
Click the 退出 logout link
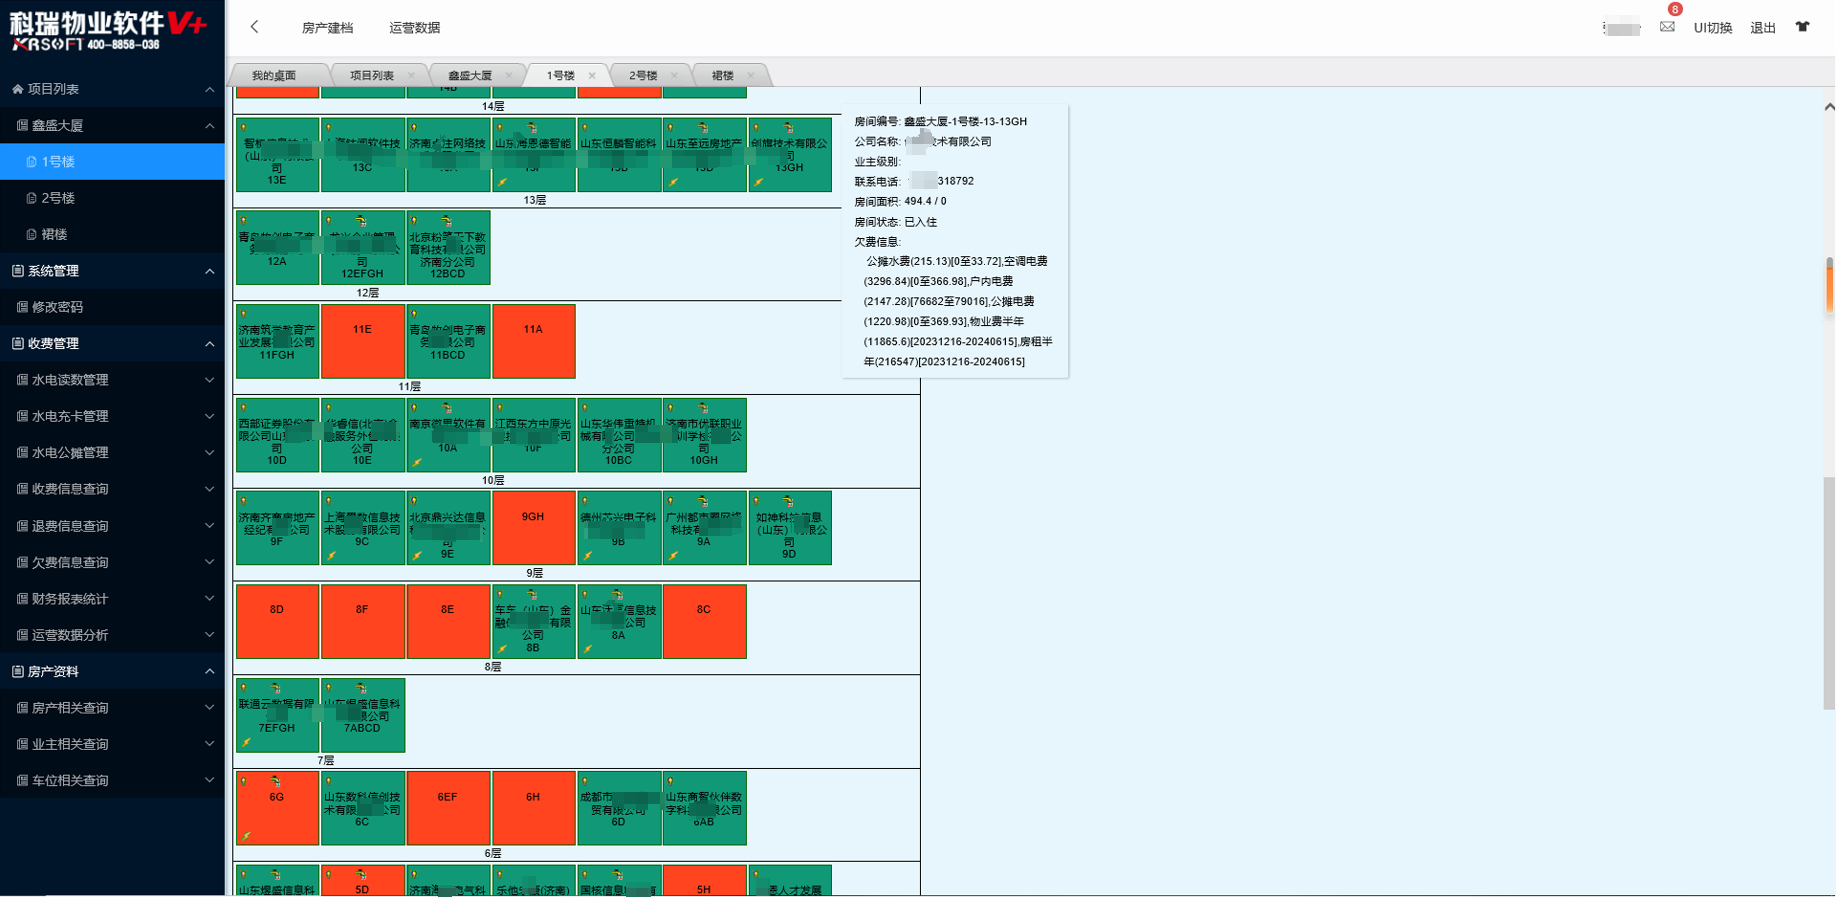tap(1763, 28)
